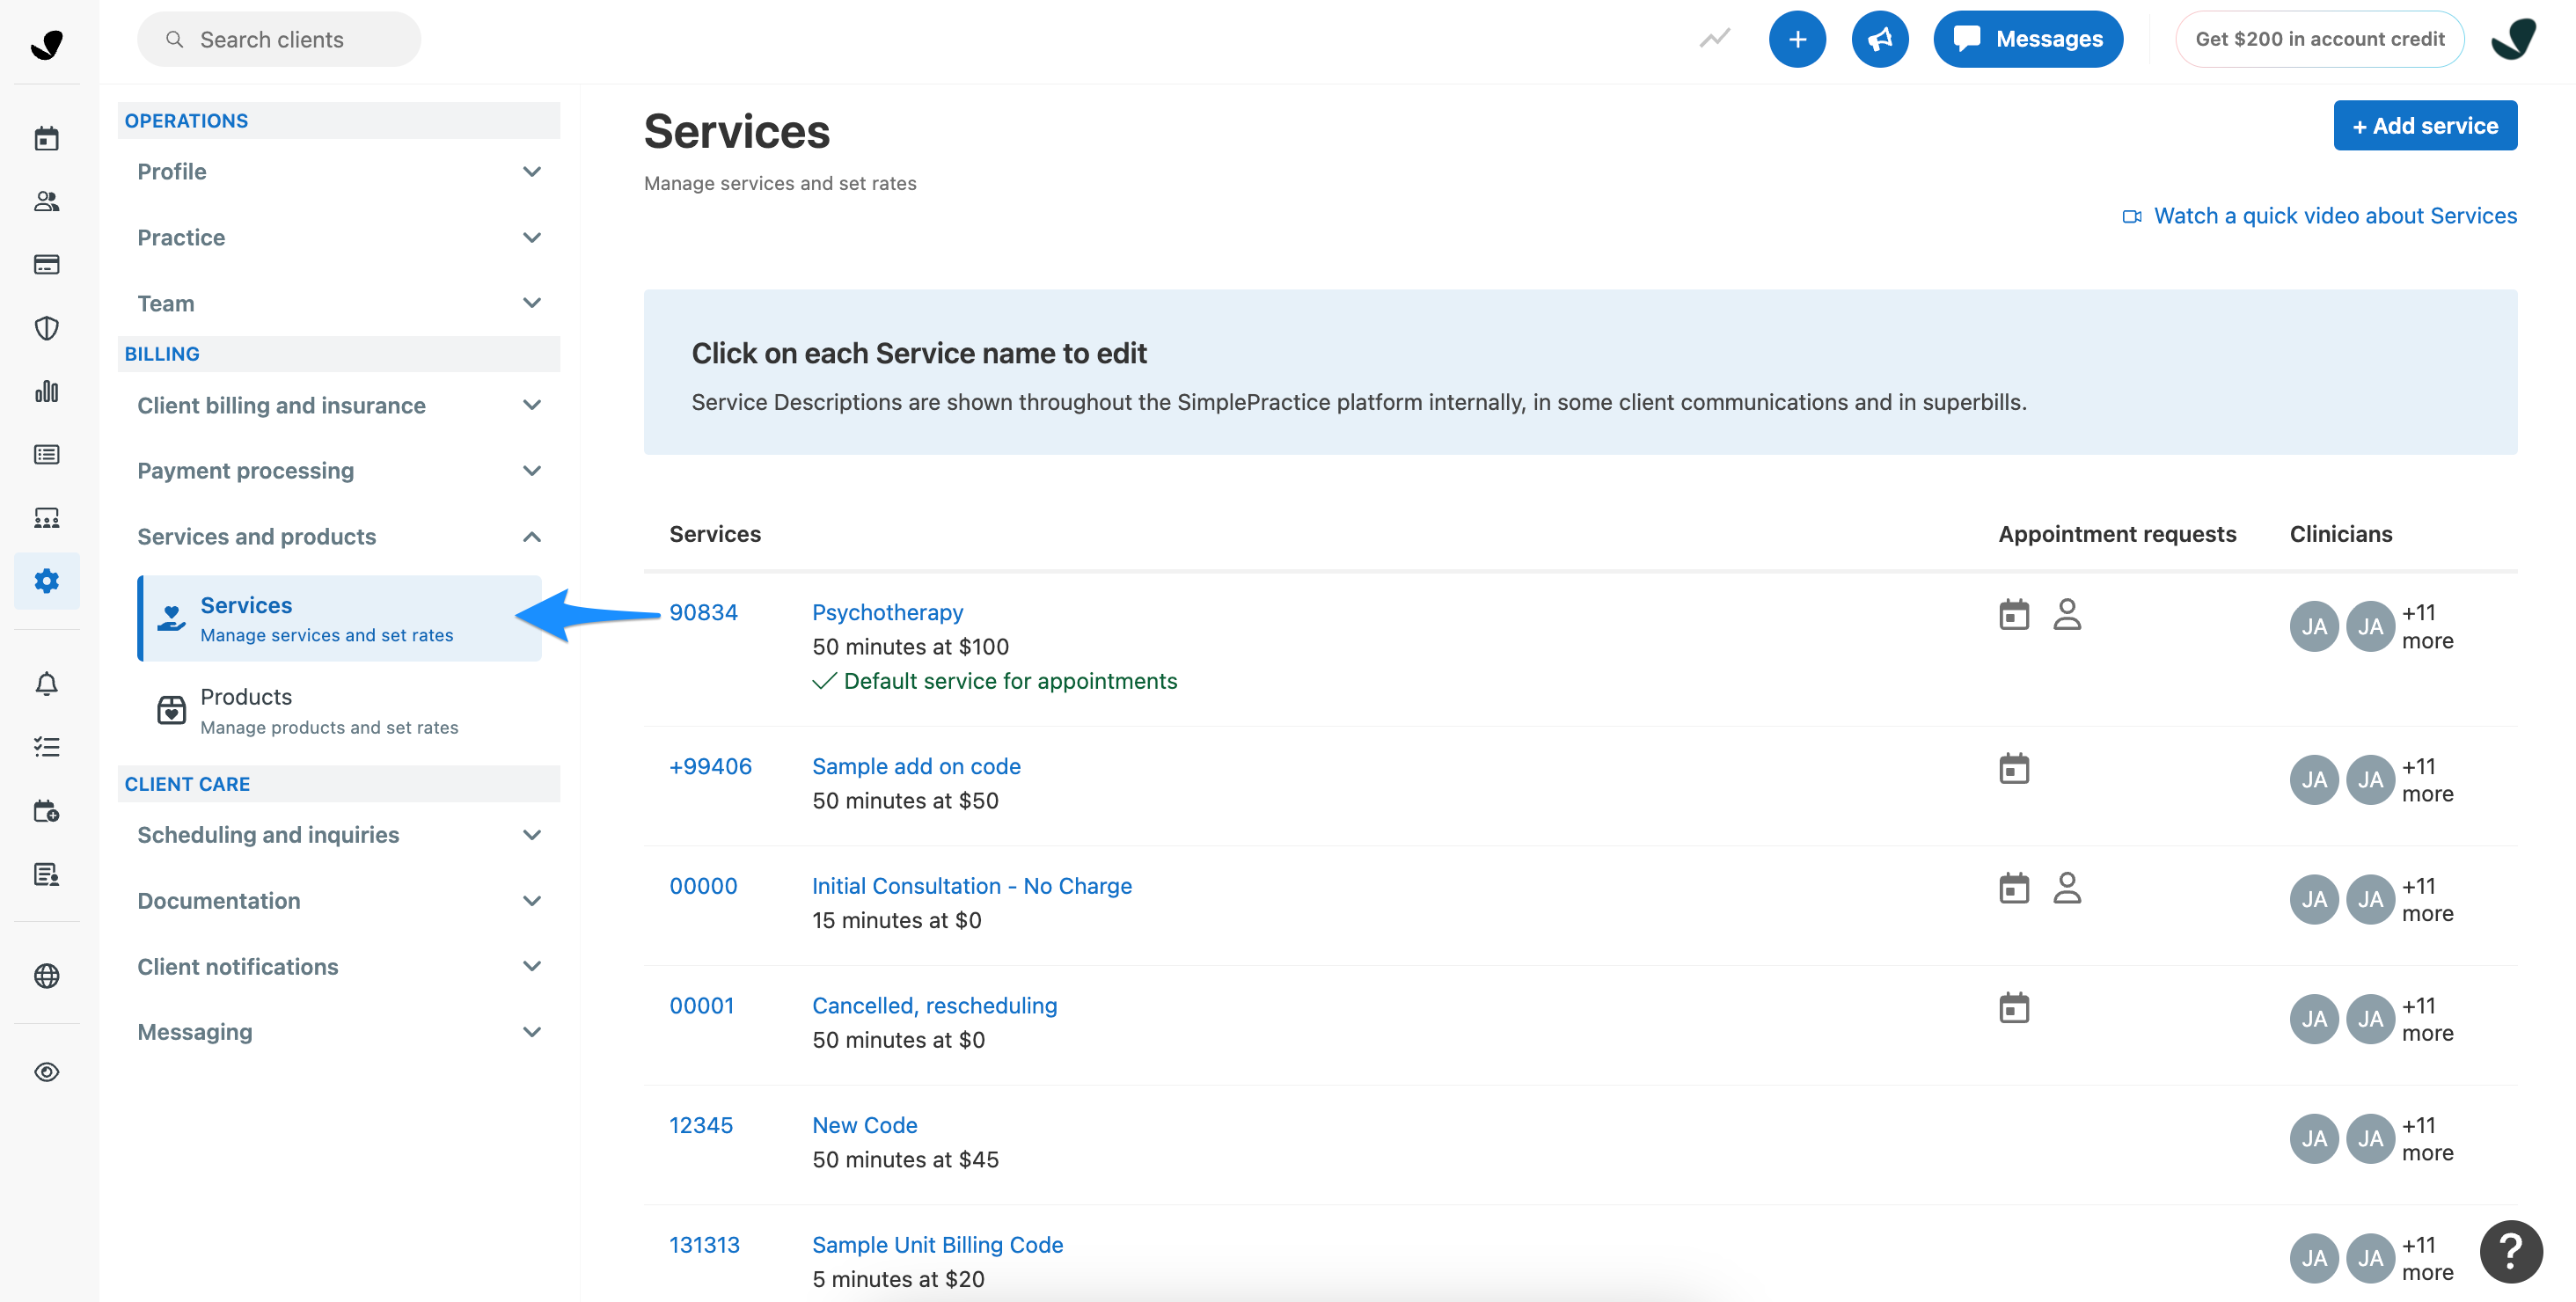
Task: Open the calendar icon in left sidebar
Action: click(46, 138)
